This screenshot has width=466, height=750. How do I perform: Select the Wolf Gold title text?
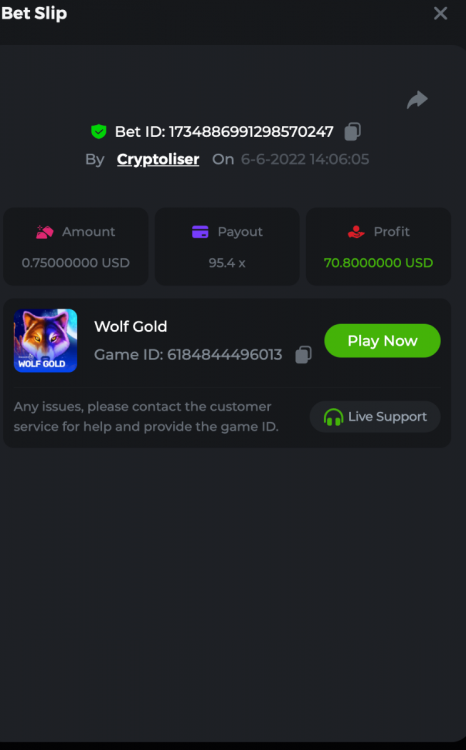pos(131,326)
